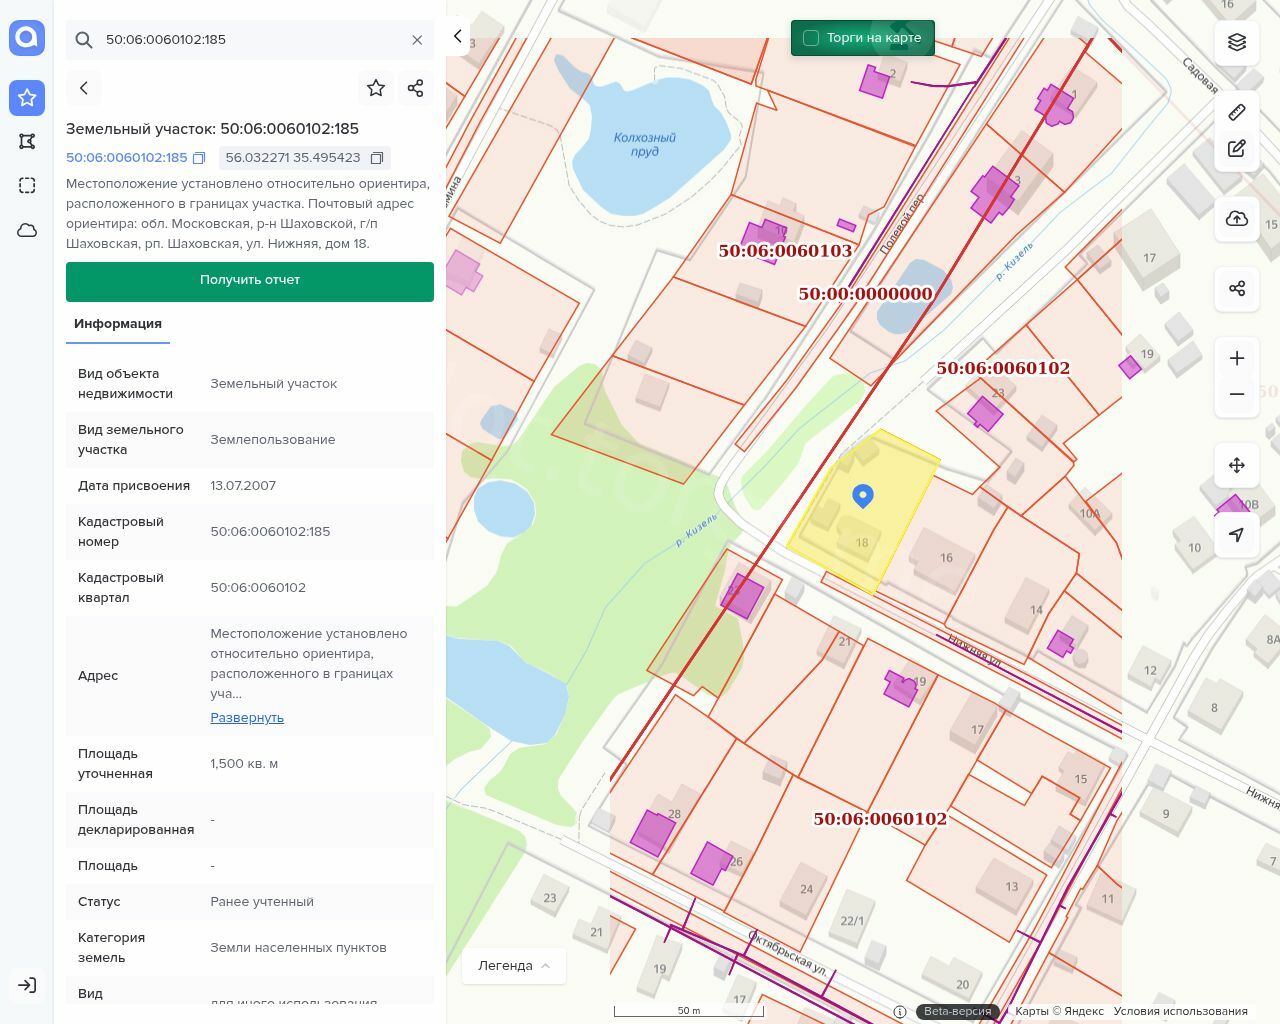Click the search field with cadastral number
This screenshot has height=1024, width=1280.
250,40
